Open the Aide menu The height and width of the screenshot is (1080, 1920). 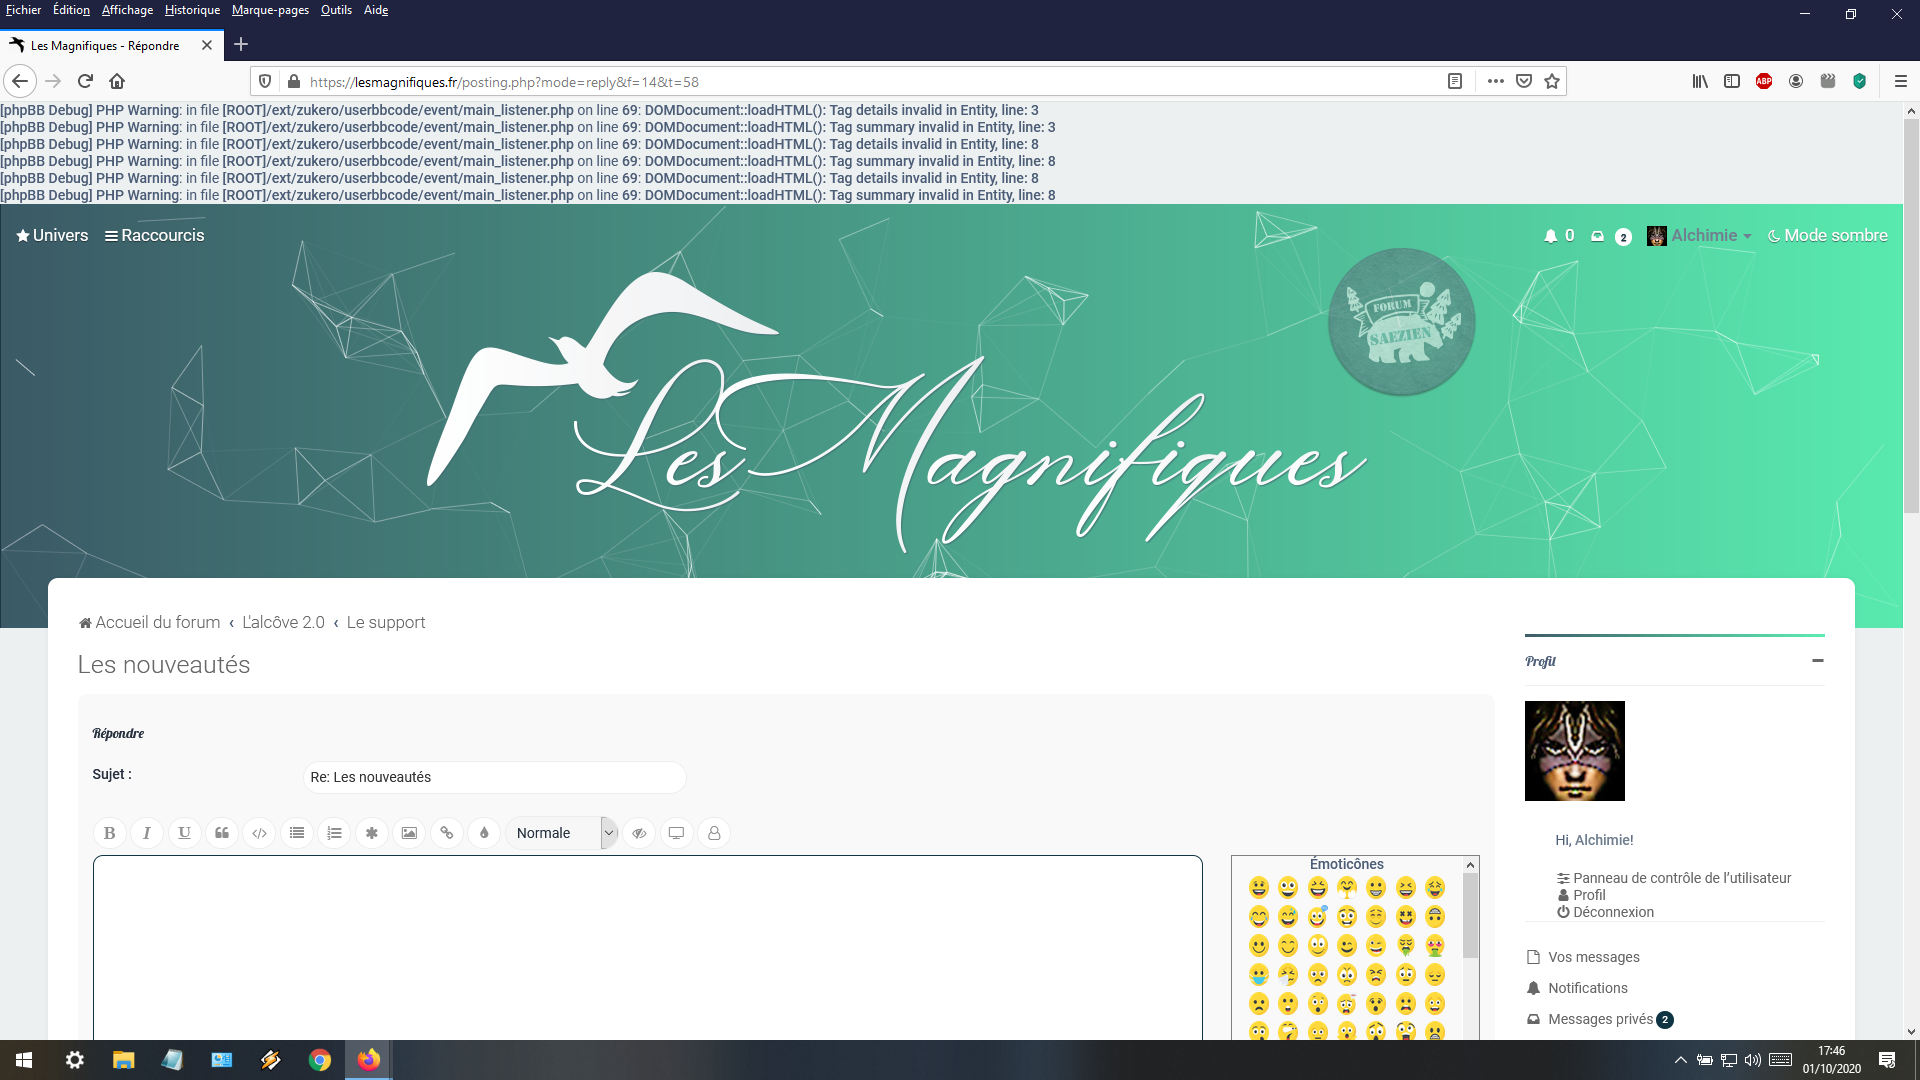click(376, 10)
